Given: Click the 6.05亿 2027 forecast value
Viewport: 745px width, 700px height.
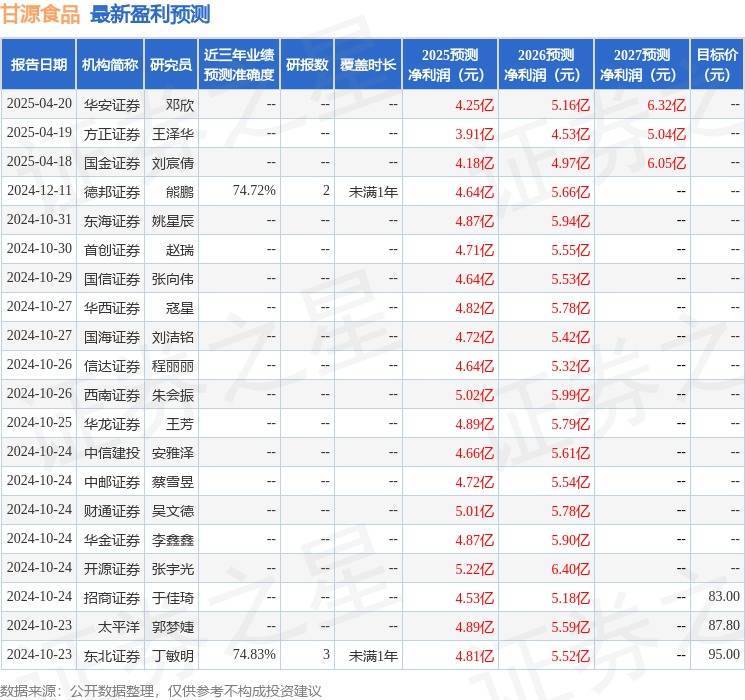Looking at the screenshot, I should point(666,163).
